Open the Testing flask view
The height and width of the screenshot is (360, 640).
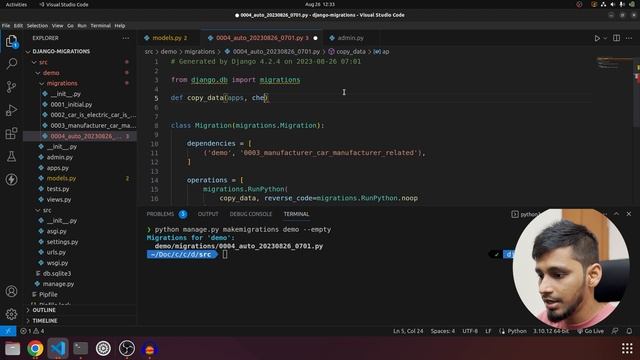pyautogui.click(x=11, y=156)
